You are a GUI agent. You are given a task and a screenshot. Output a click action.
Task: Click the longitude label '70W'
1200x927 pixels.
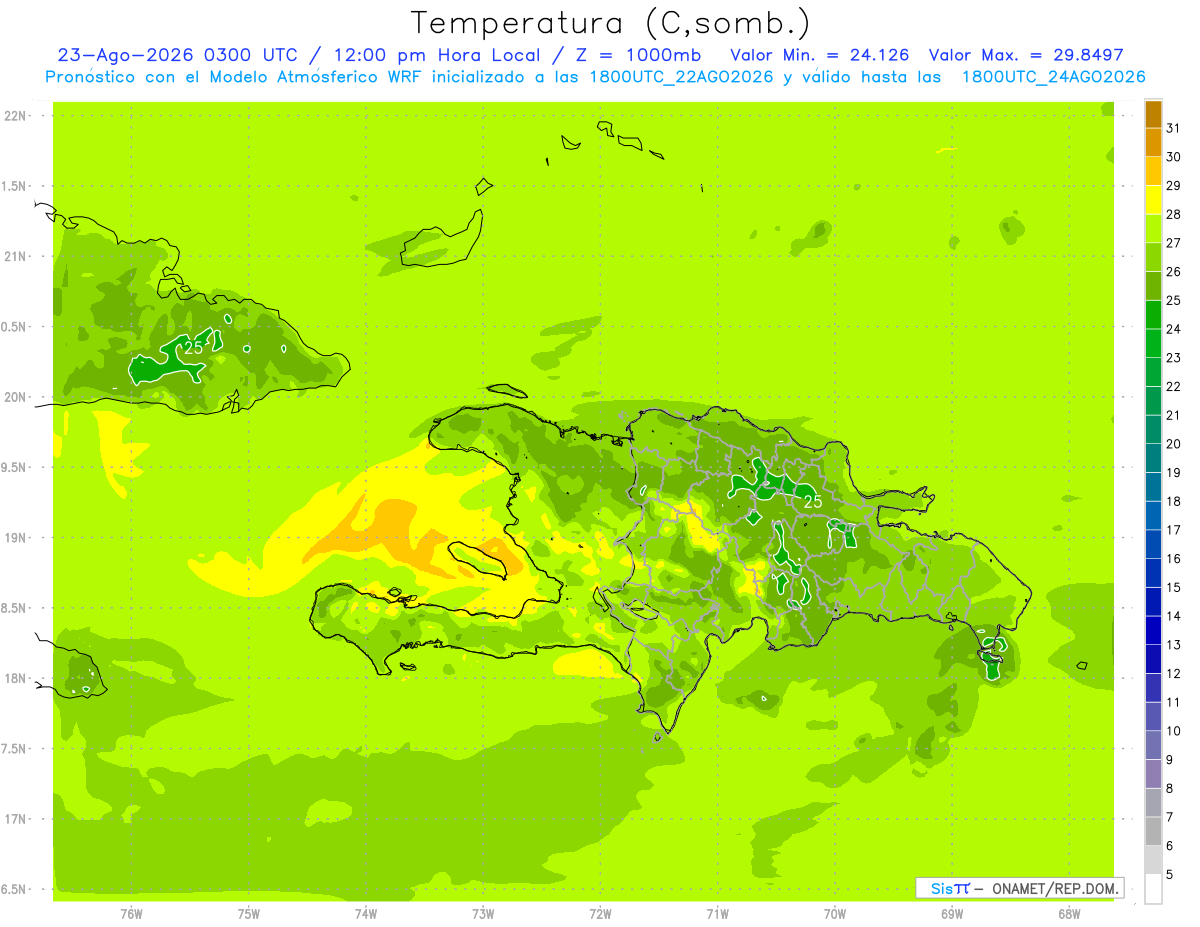(x=835, y=914)
